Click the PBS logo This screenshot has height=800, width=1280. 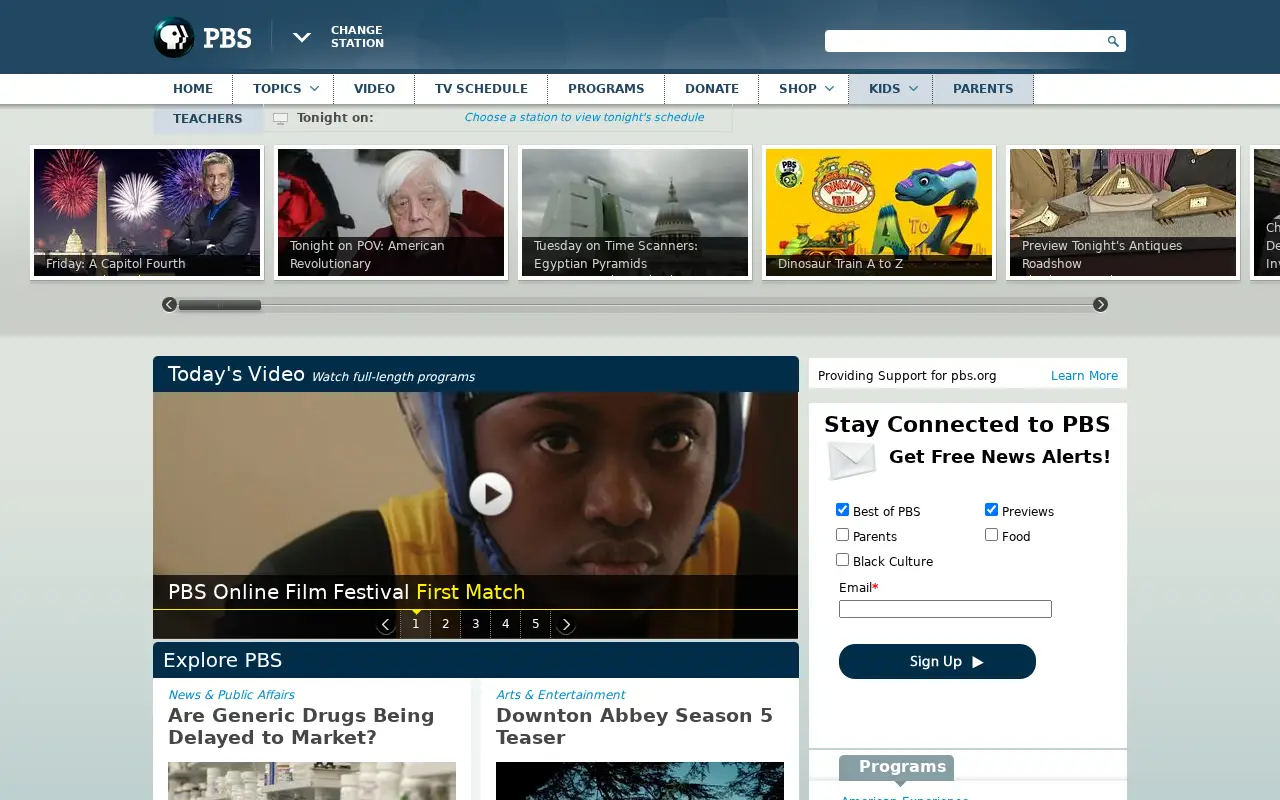(202, 38)
